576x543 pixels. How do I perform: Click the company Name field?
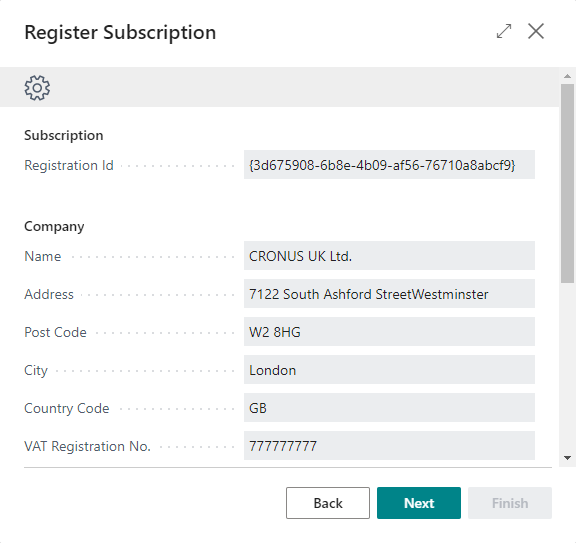tap(389, 256)
